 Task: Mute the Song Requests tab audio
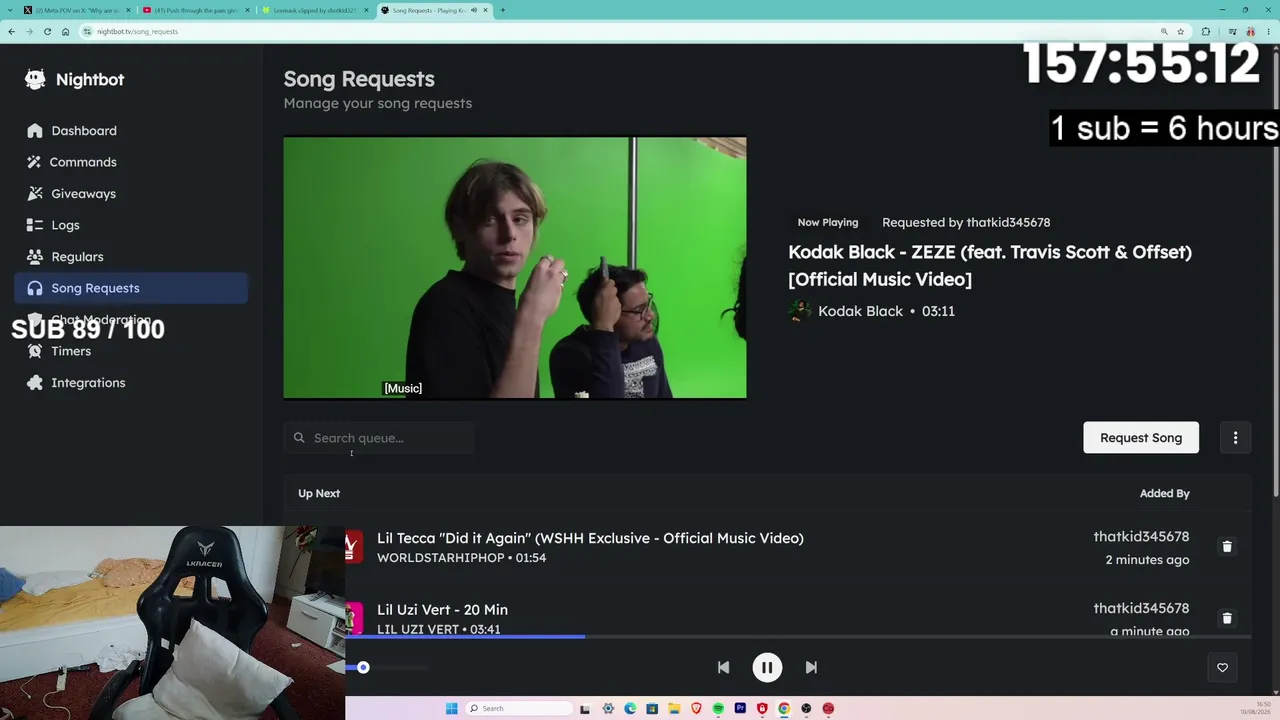pyautogui.click(x=474, y=10)
